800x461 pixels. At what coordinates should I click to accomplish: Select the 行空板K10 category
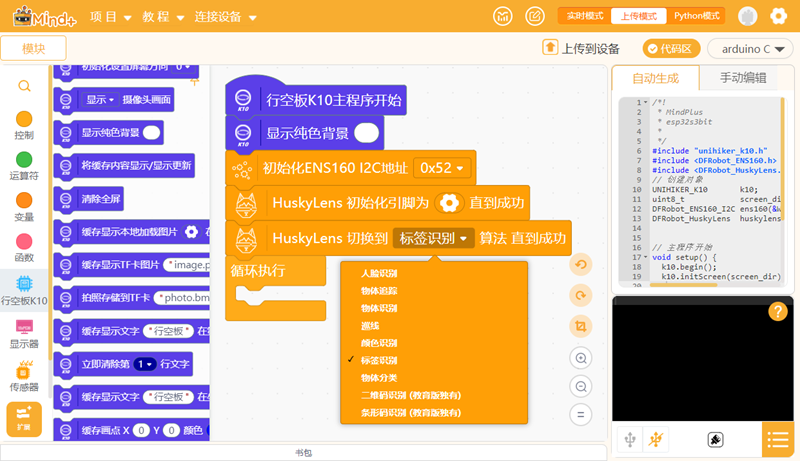(x=24, y=291)
